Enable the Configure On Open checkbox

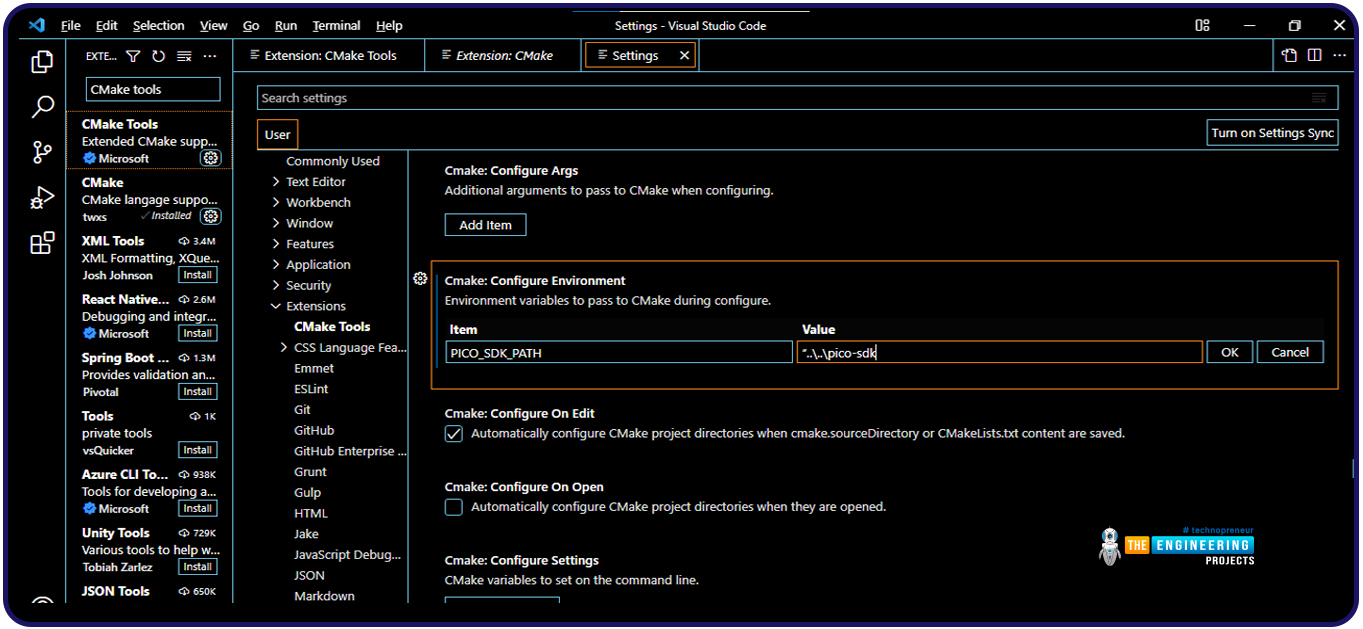[x=454, y=507]
